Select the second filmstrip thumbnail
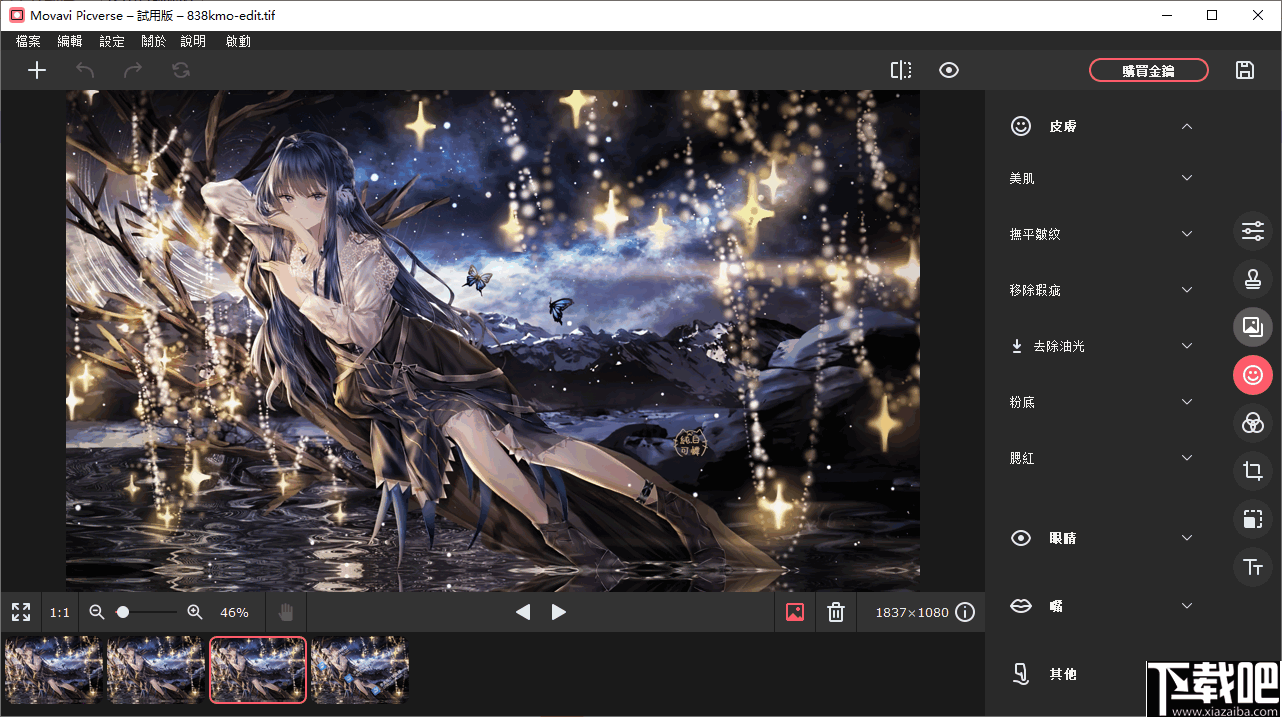This screenshot has height=717, width=1282. pos(156,670)
